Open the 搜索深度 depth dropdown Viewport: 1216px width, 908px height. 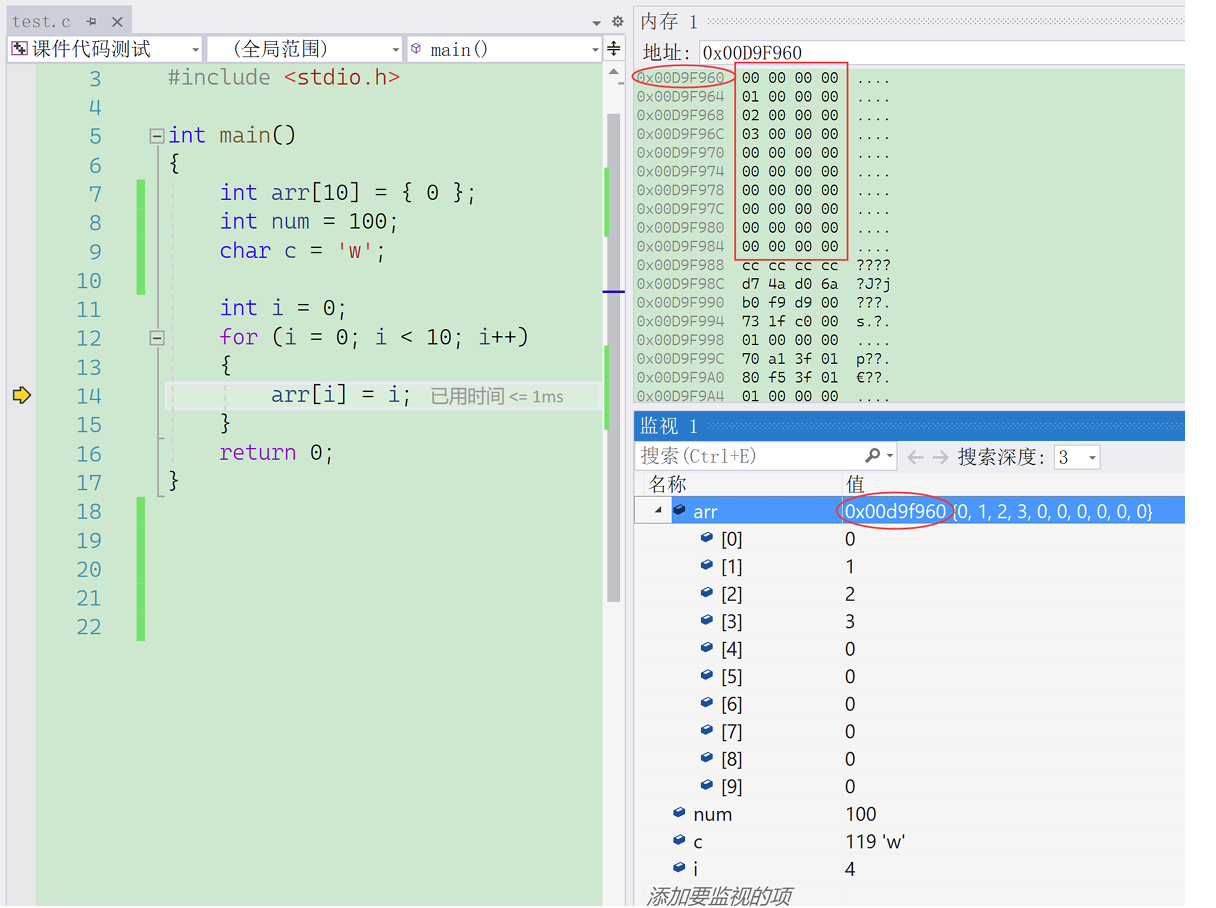pos(1077,457)
